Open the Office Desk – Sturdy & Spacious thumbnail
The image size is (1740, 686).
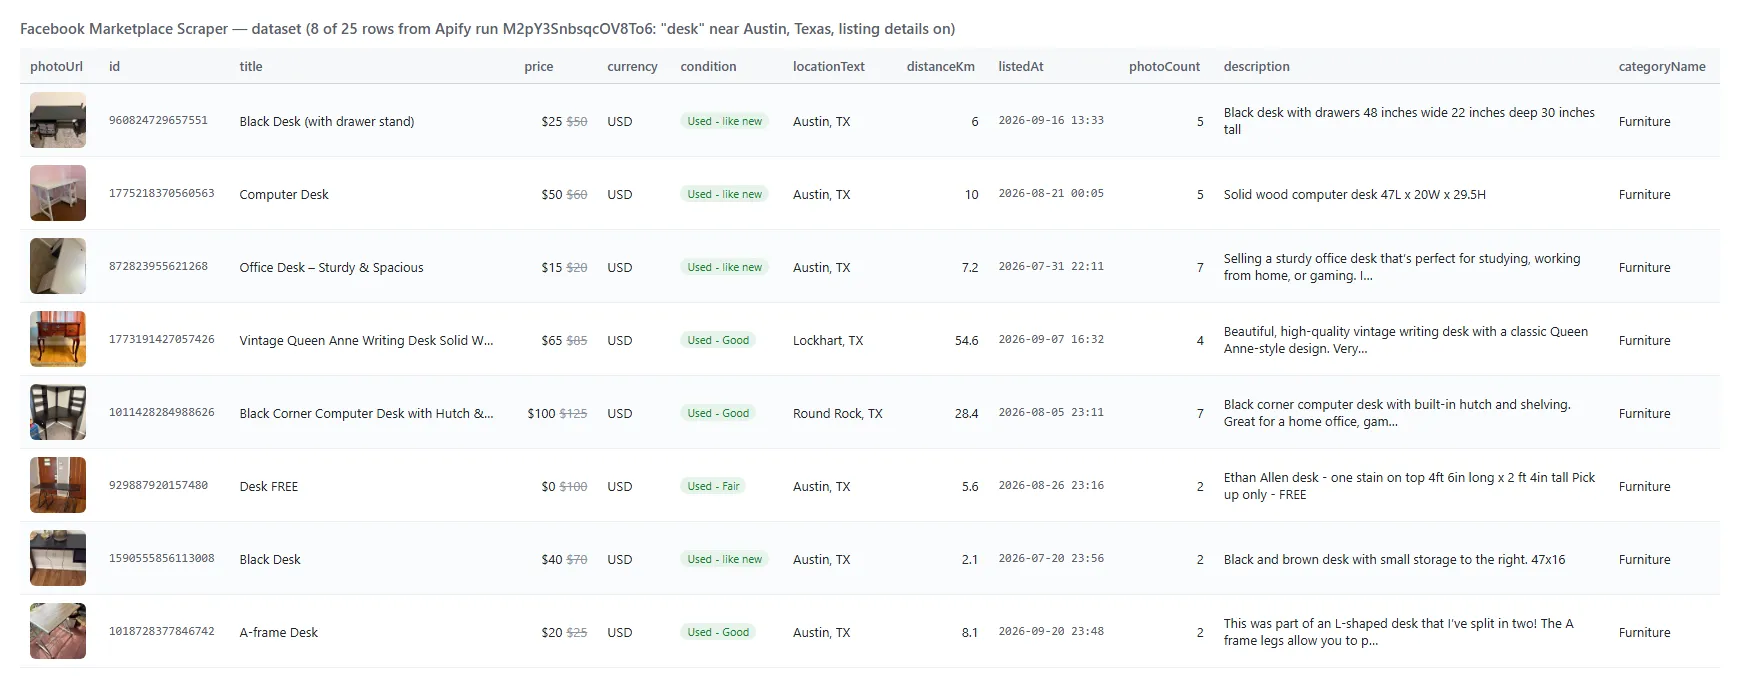(58, 266)
